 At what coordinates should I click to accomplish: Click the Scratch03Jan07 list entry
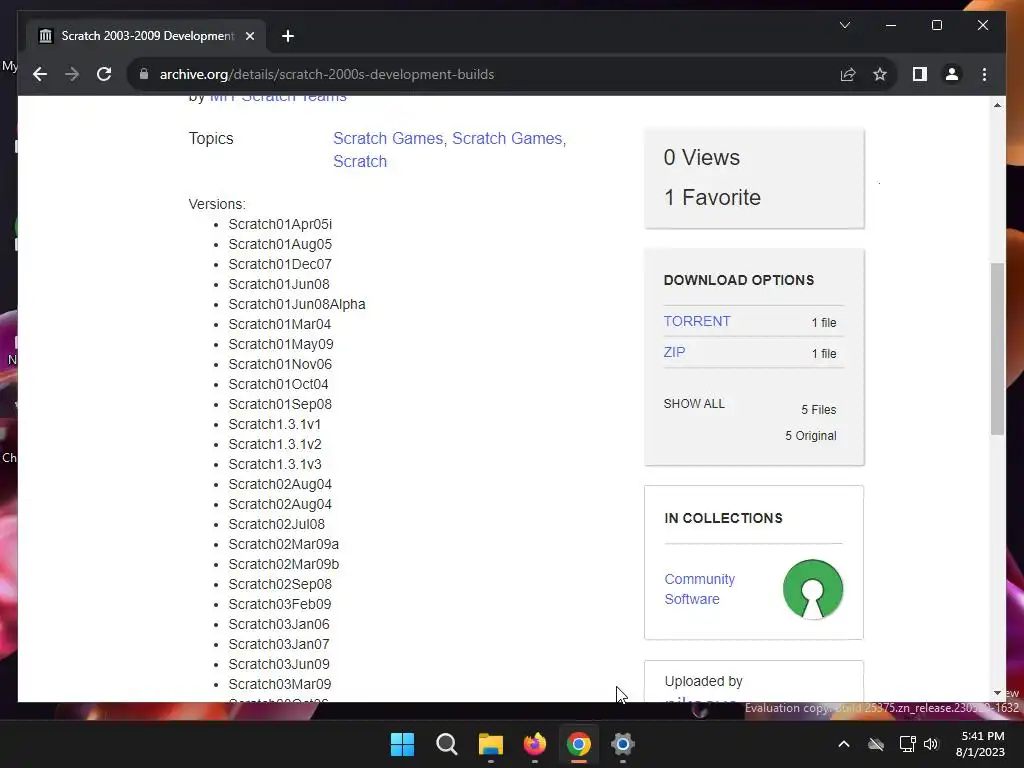[x=279, y=645]
